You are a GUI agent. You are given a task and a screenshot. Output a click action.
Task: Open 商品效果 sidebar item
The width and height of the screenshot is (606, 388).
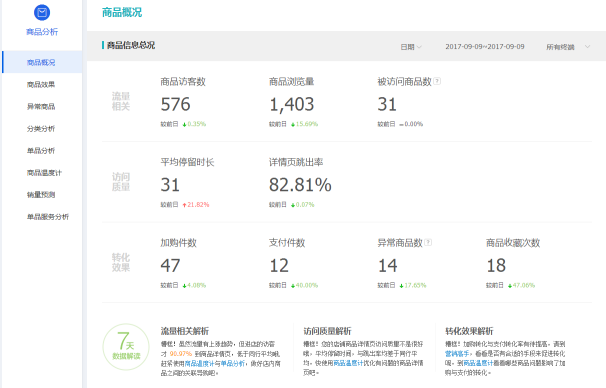tap(41, 84)
